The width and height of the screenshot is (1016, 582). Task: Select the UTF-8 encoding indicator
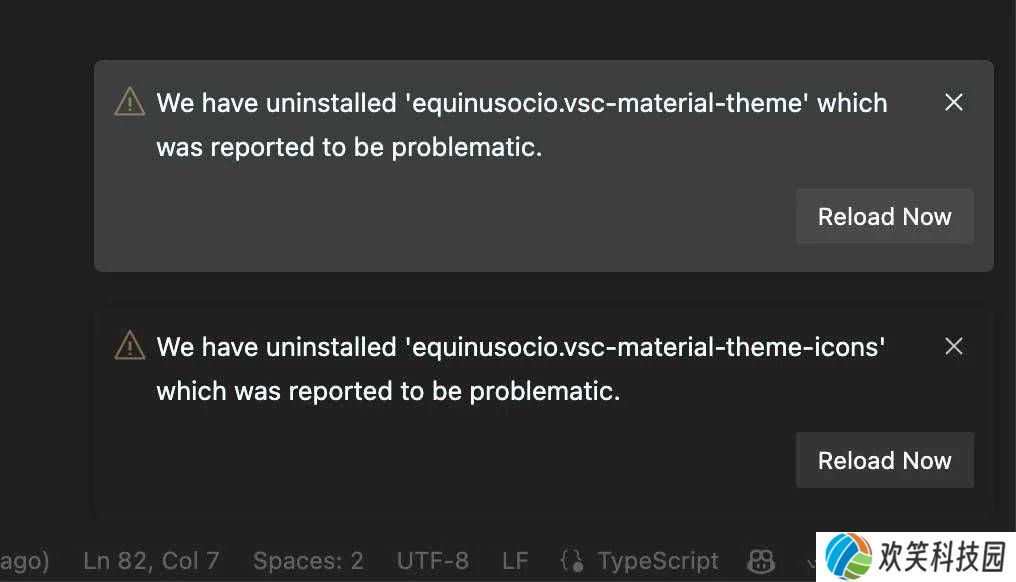[433, 561]
